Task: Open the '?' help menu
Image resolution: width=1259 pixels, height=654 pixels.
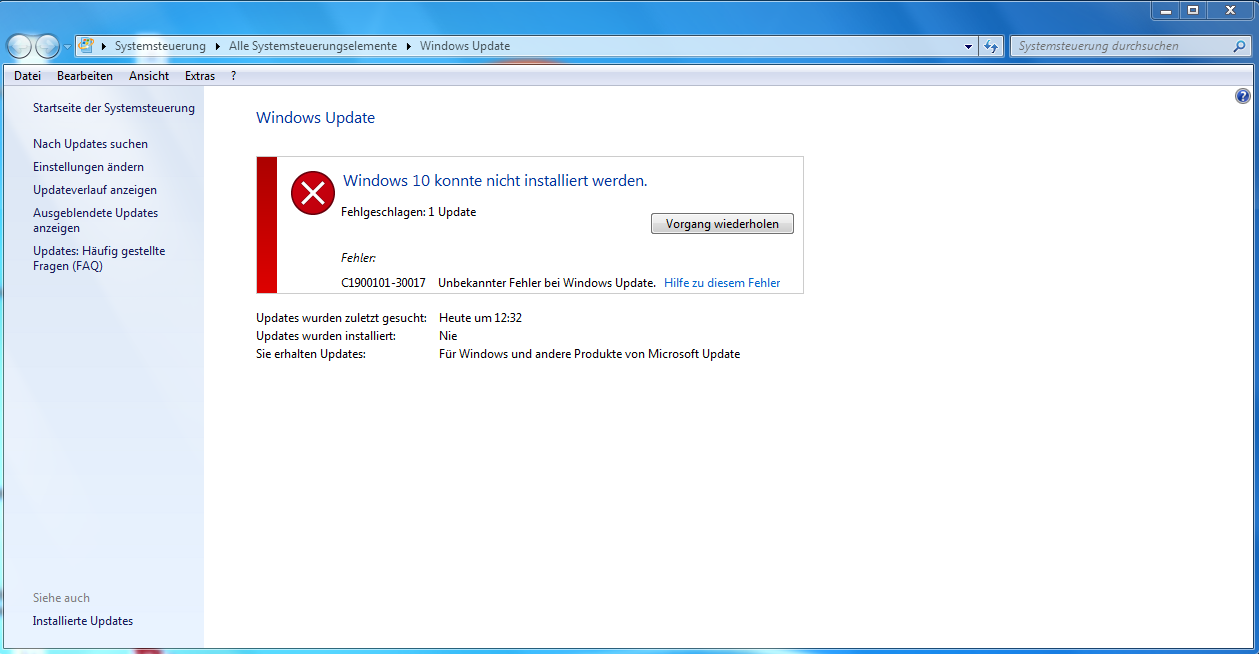Action: pyautogui.click(x=233, y=76)
